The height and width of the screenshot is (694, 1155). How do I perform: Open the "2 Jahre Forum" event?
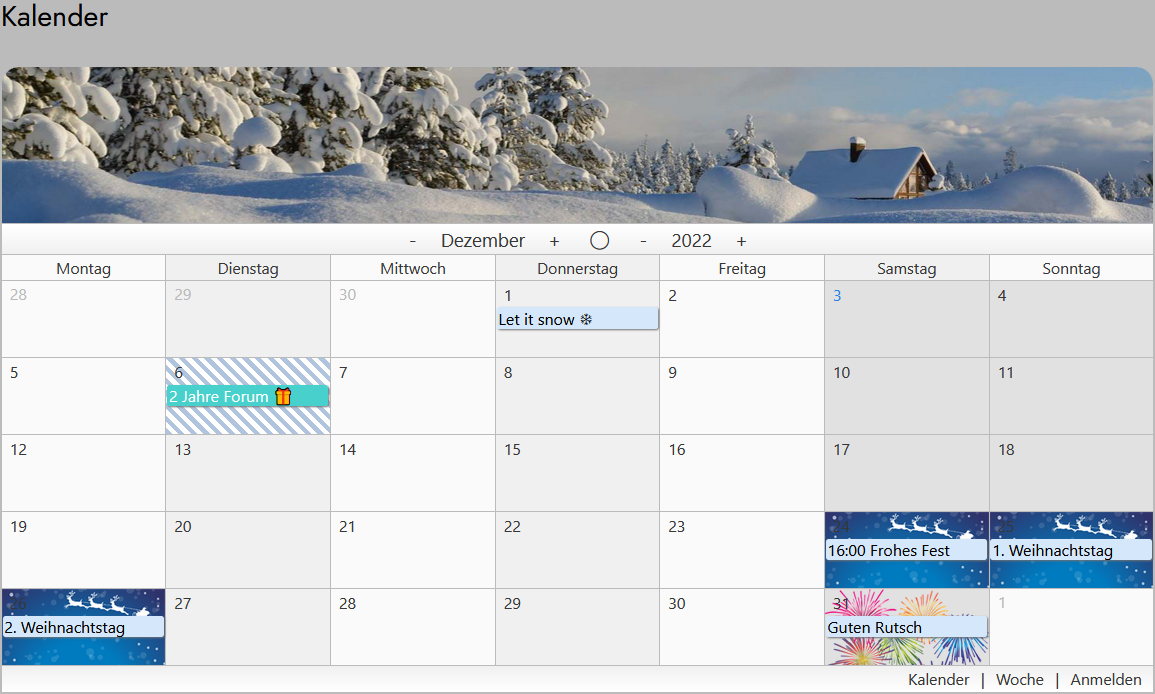220,397
